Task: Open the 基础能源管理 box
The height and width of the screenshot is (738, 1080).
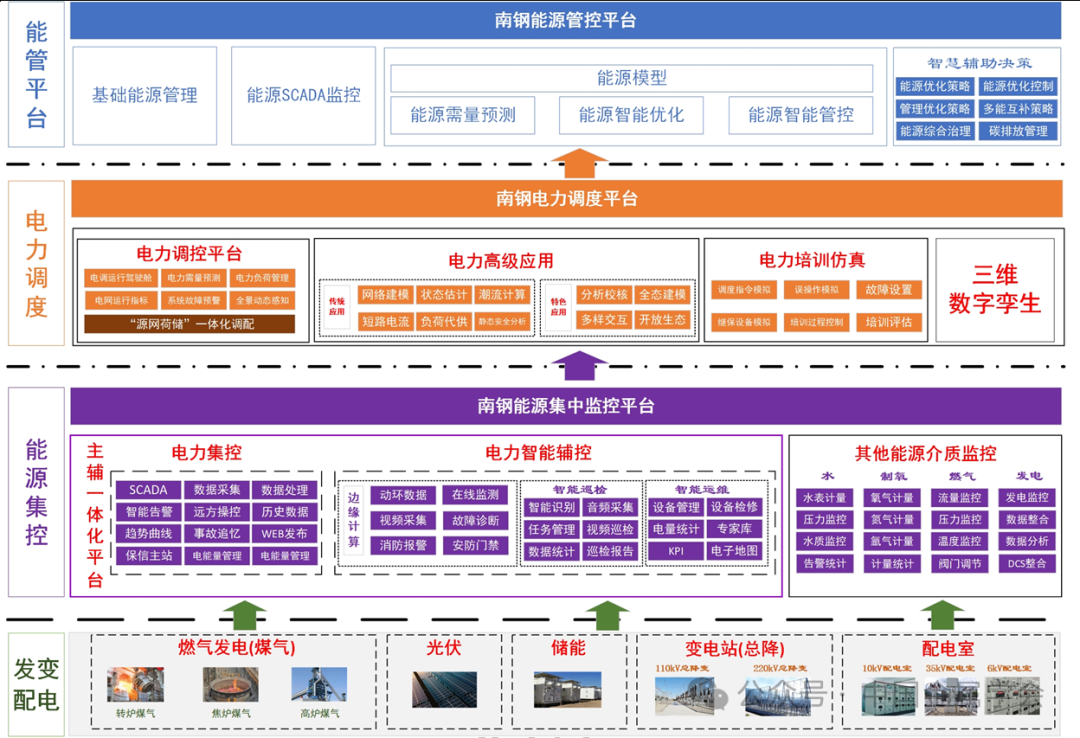Action: pyautogui.click(x=145, y=95)
